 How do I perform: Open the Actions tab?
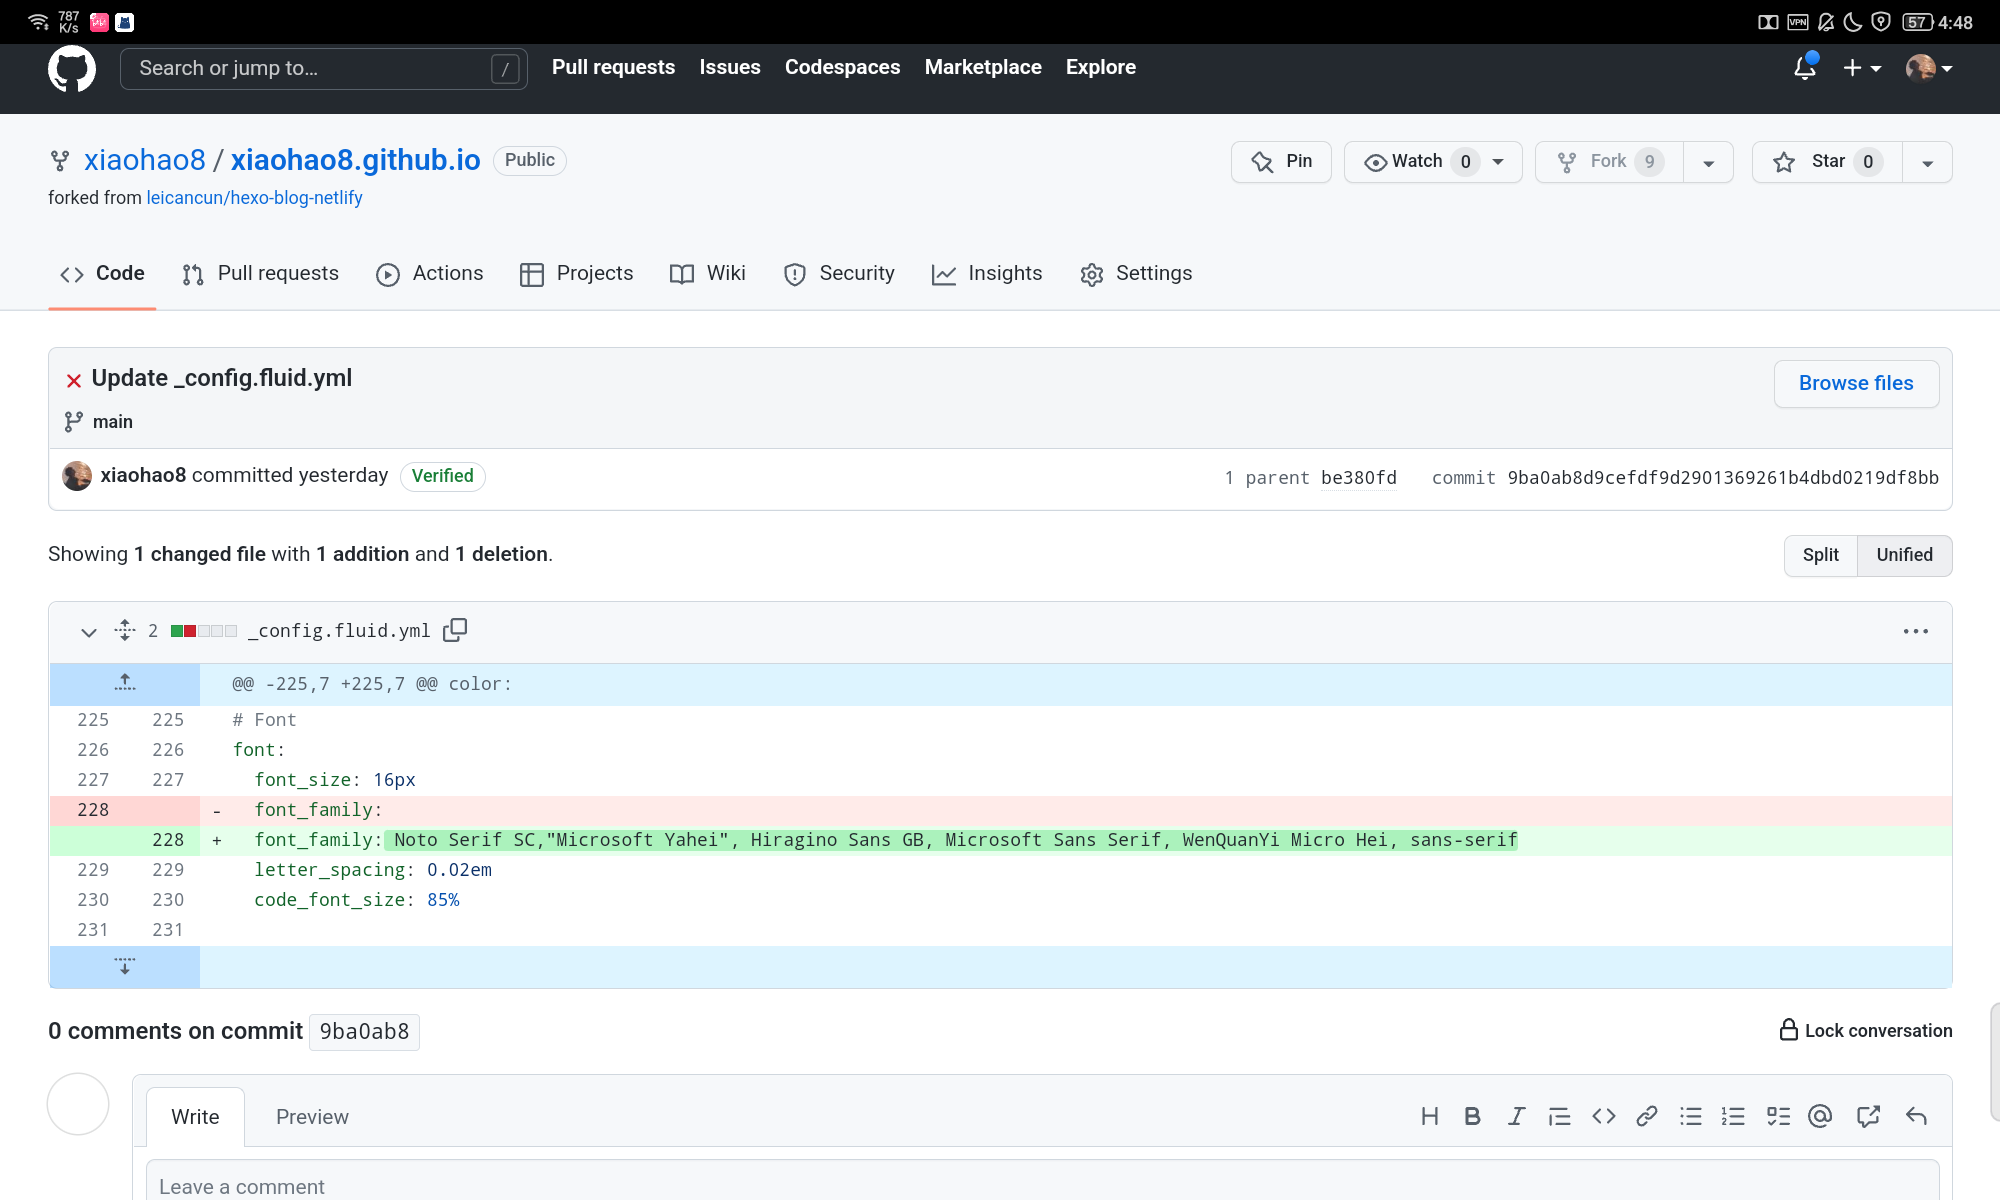430,274
